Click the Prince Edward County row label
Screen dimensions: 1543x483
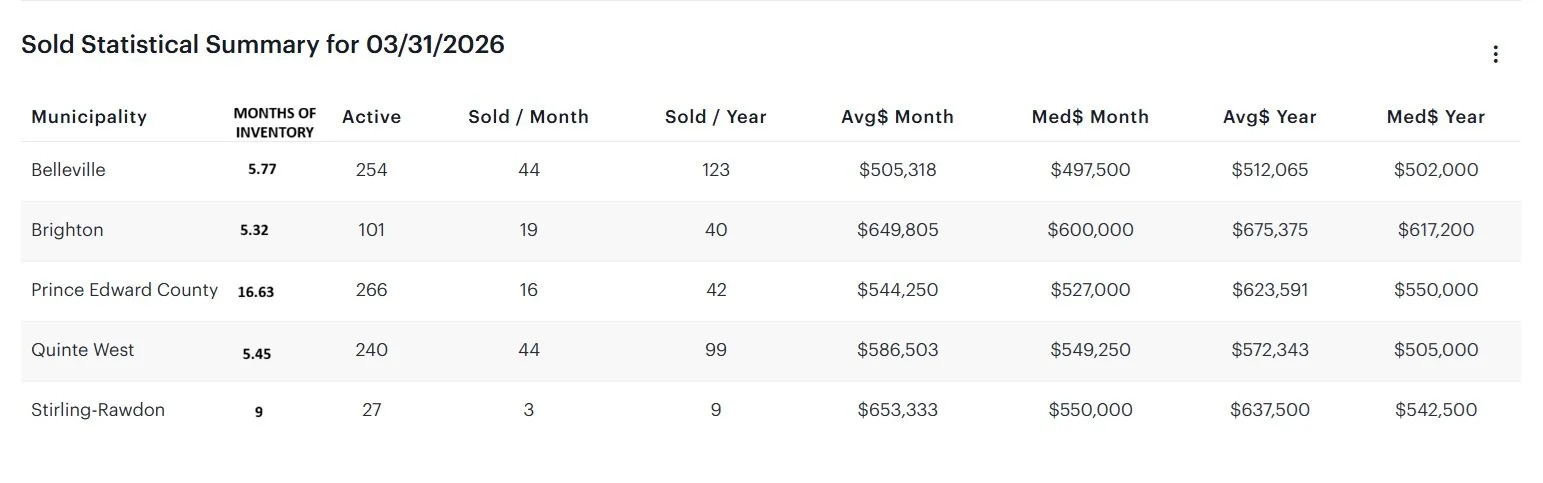coord(124,290)
